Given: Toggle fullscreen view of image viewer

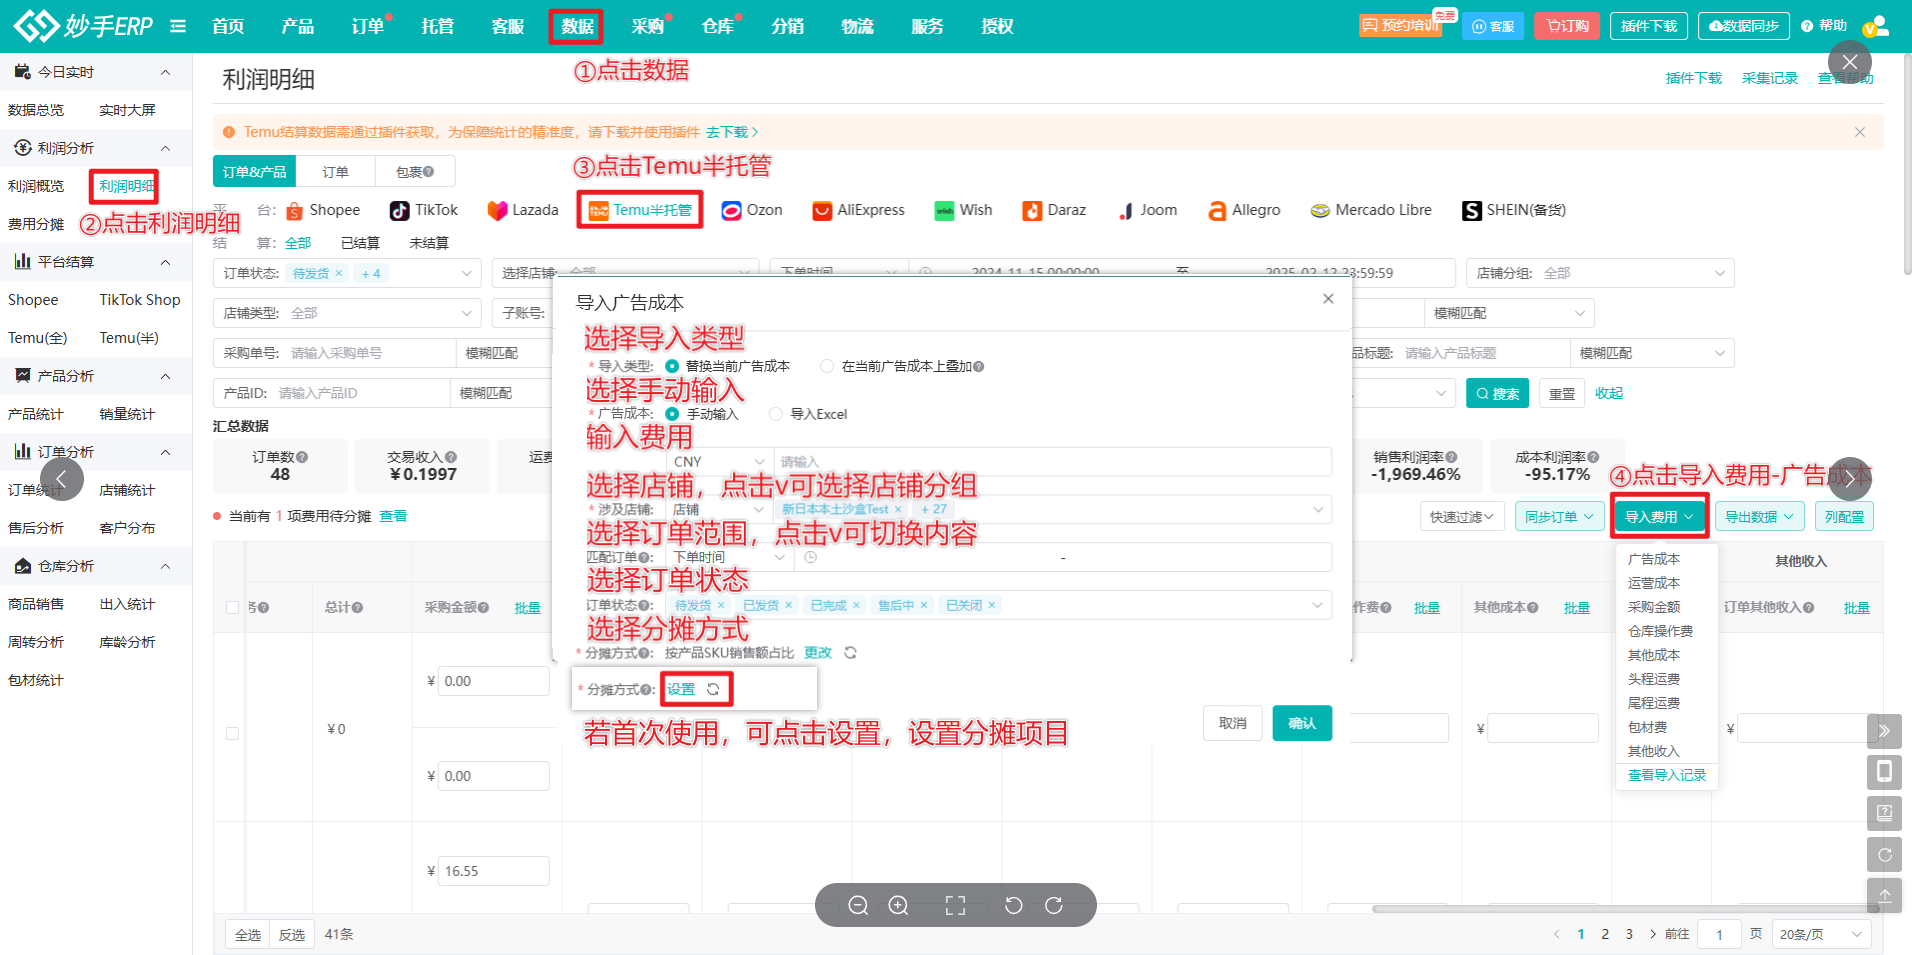Looking at the screenshot, I should (955, 905).
